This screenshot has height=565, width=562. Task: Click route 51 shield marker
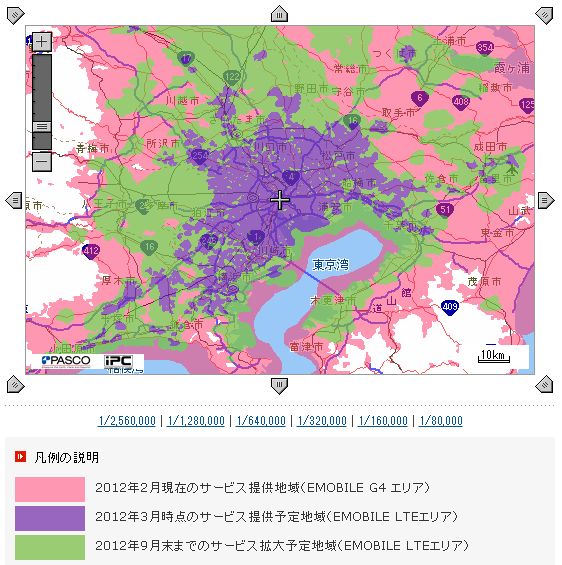(x=445, y=210)
